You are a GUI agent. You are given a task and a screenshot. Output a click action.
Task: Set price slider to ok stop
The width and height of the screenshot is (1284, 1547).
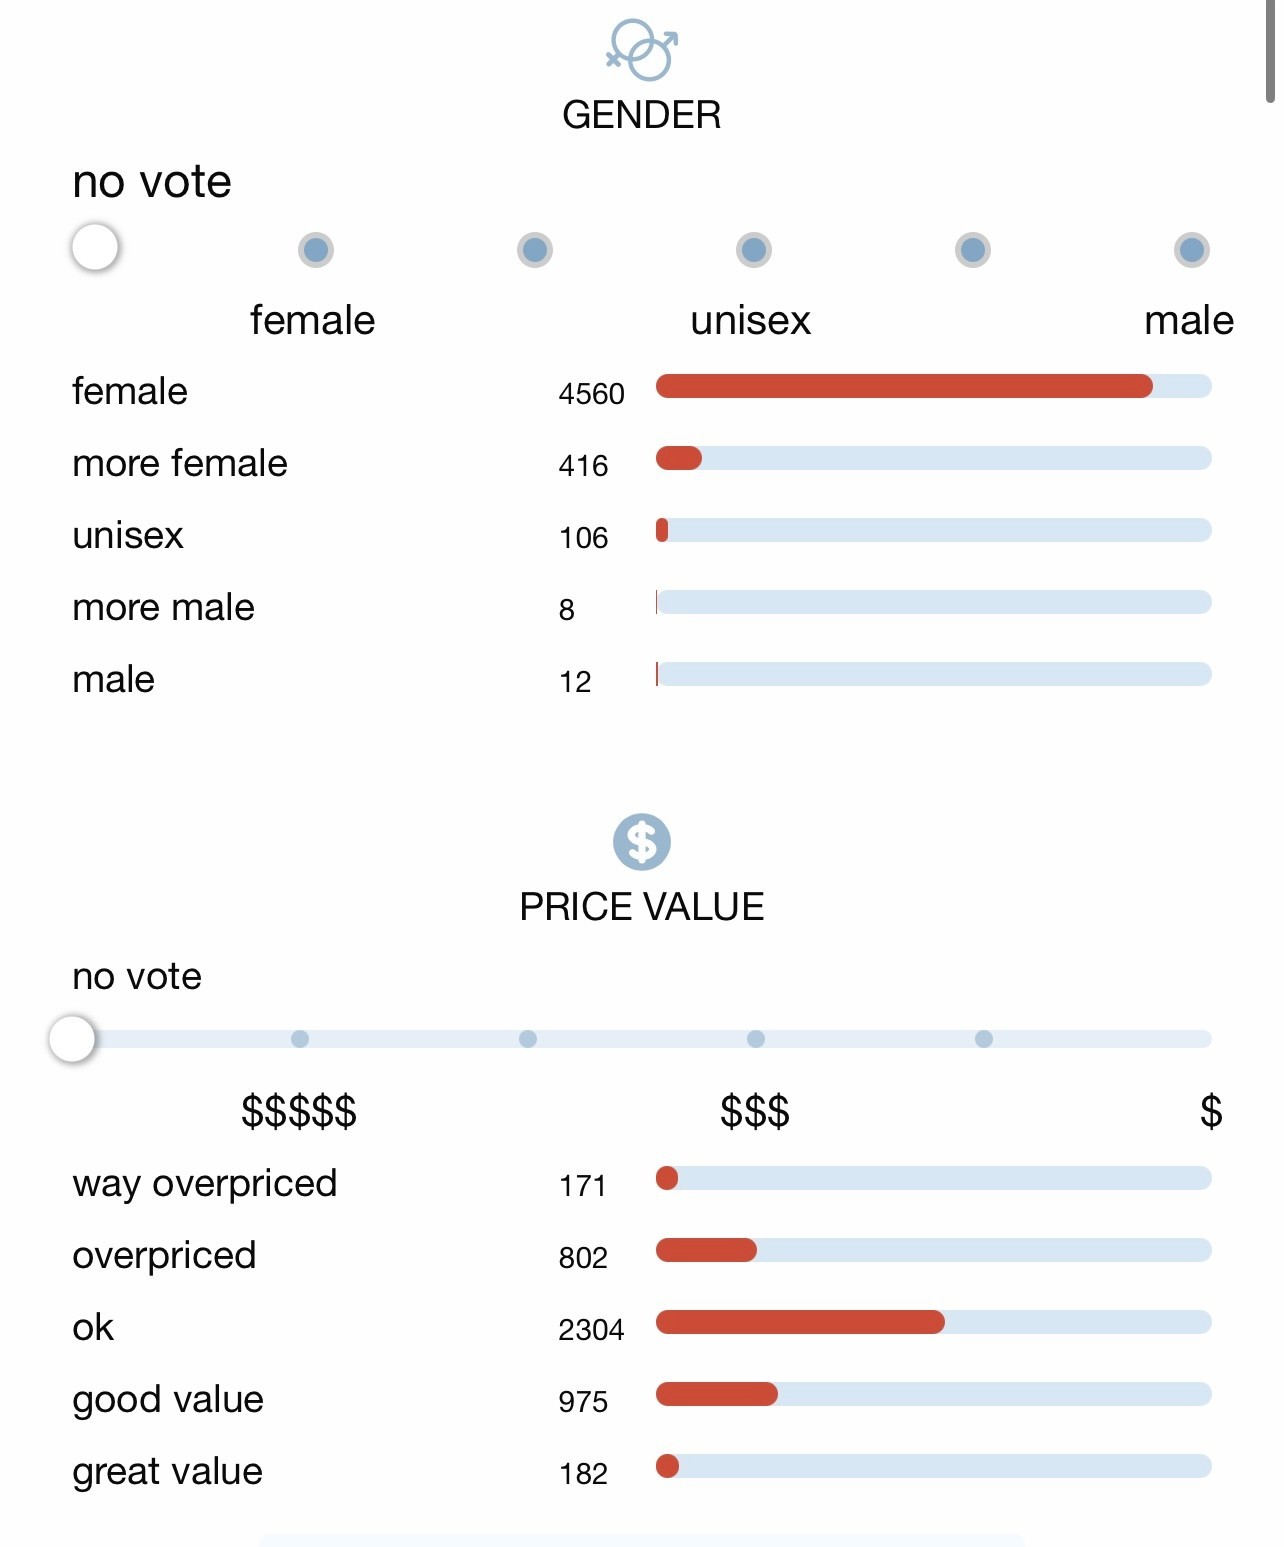point(756,1039)
